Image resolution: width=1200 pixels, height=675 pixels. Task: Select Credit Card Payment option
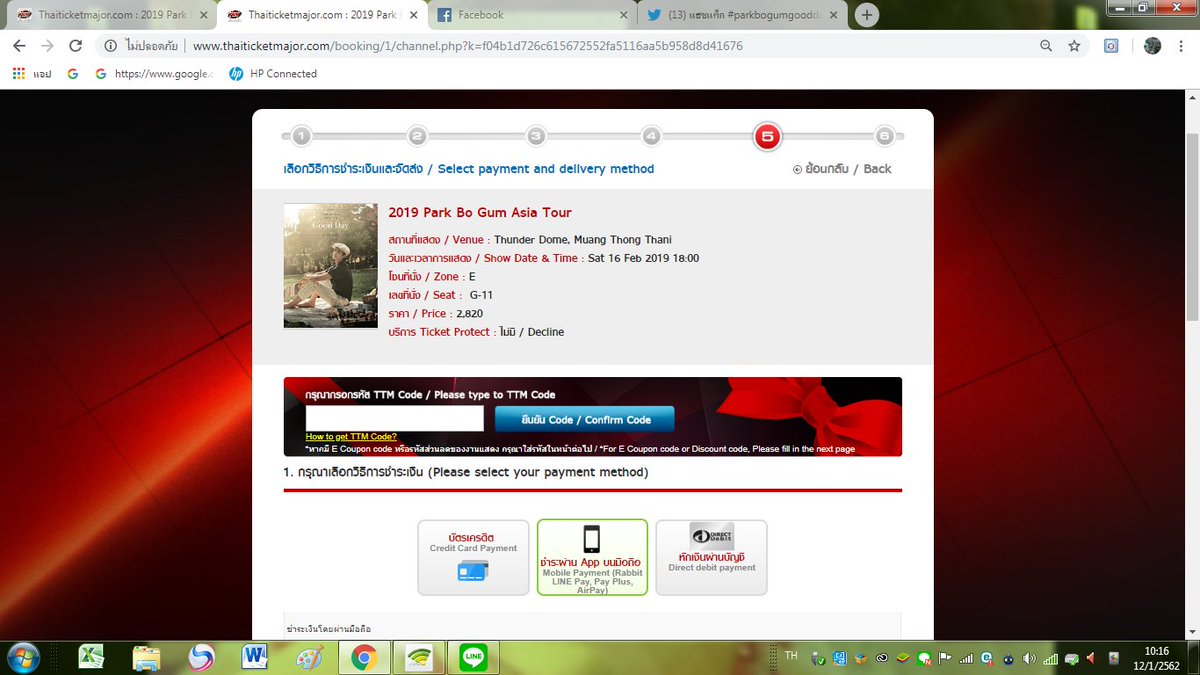coord(473,557)
